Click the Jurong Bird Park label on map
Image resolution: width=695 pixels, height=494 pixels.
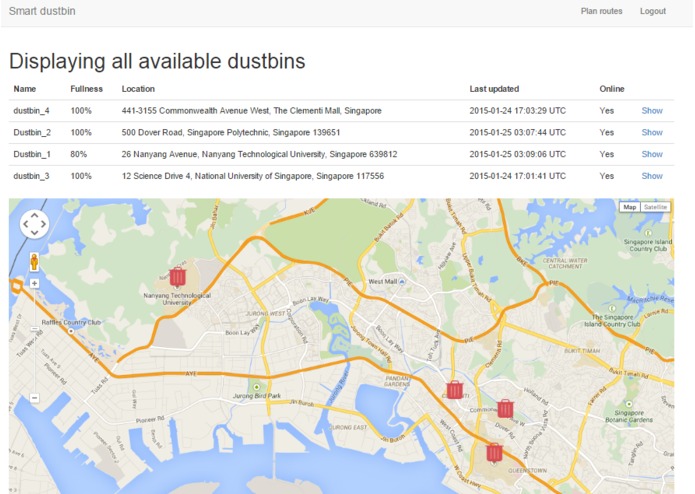[x=257, y=396]
